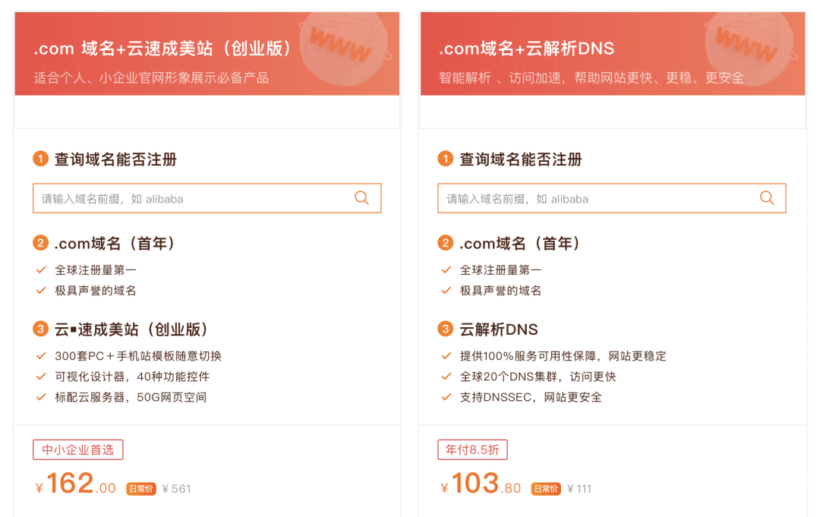Viewport: 820px width, 517px height.
Task: Click the 年付8.5折 tag
Action: tap(473, 450)
